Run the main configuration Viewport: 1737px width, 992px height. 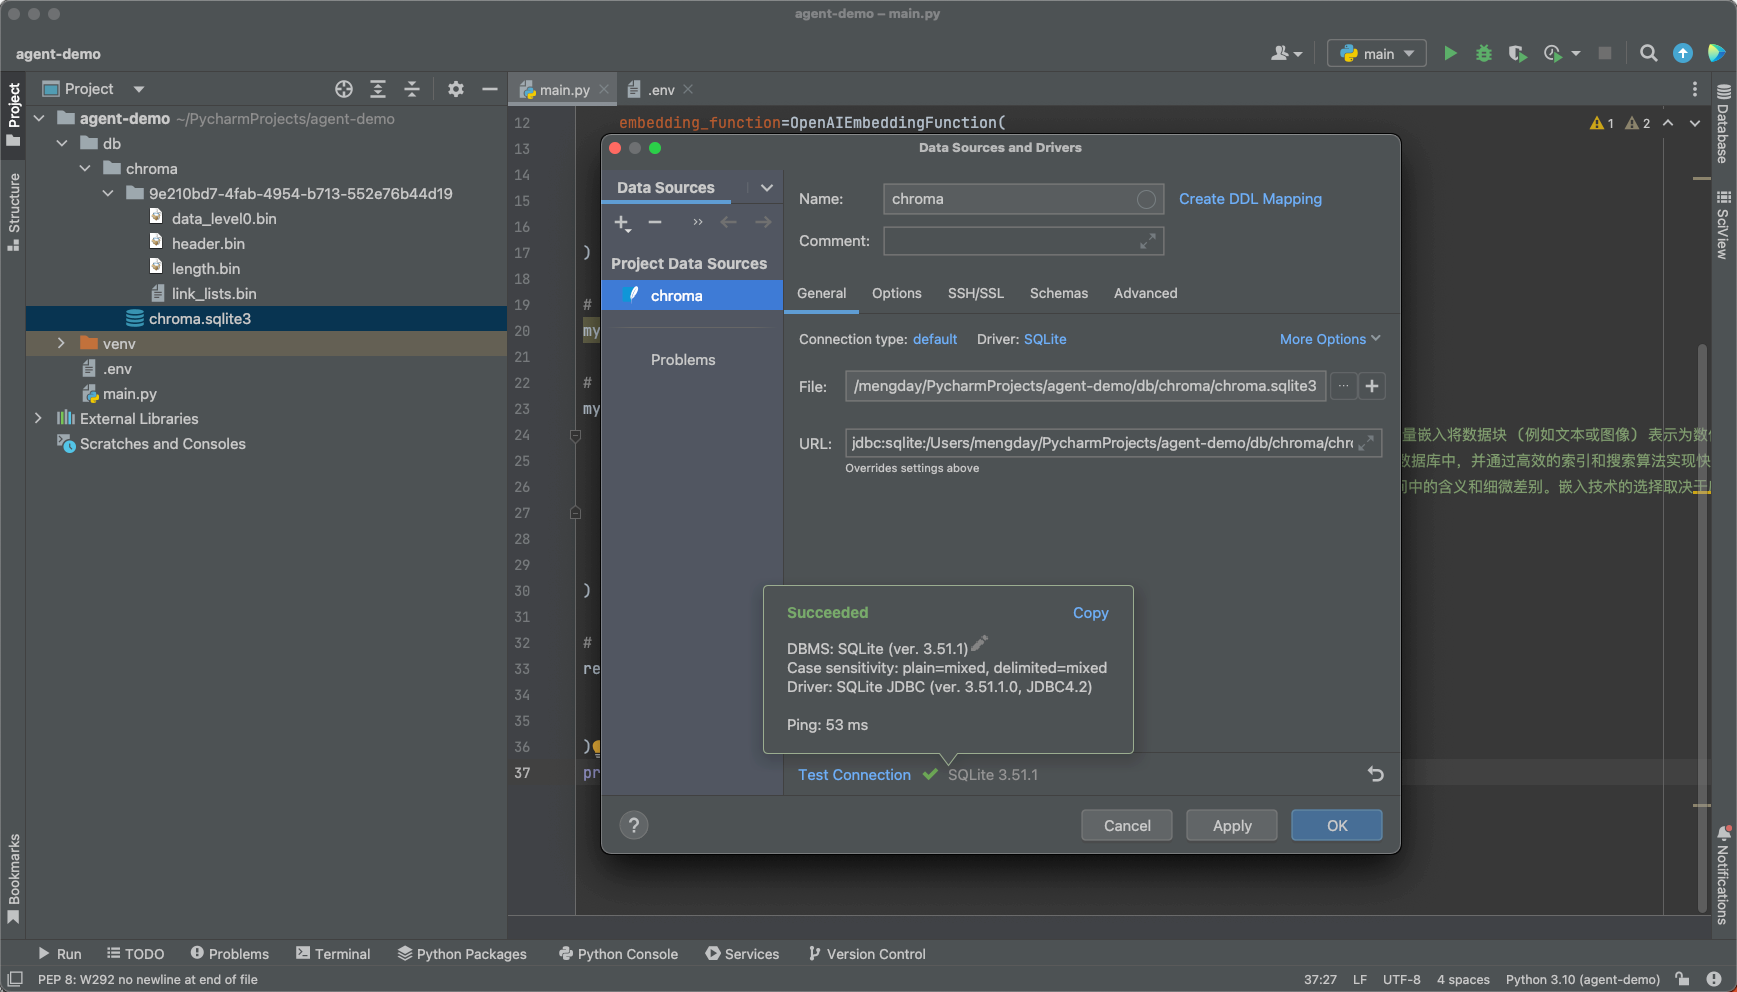(x=1450, y=53)
